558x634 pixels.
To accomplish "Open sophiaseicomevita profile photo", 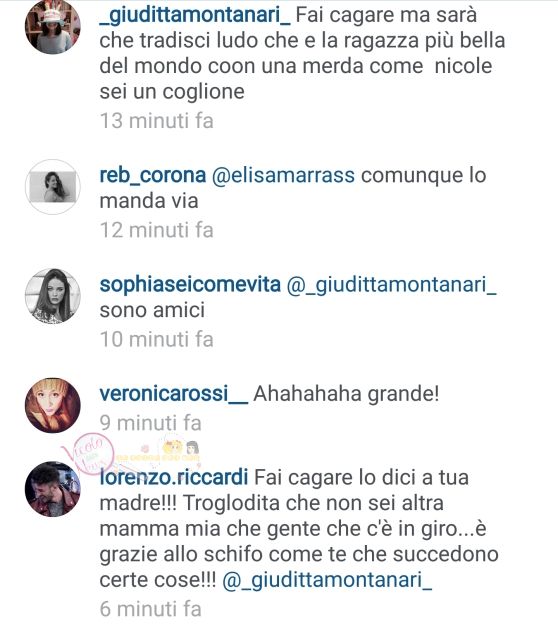I will 53,296.
